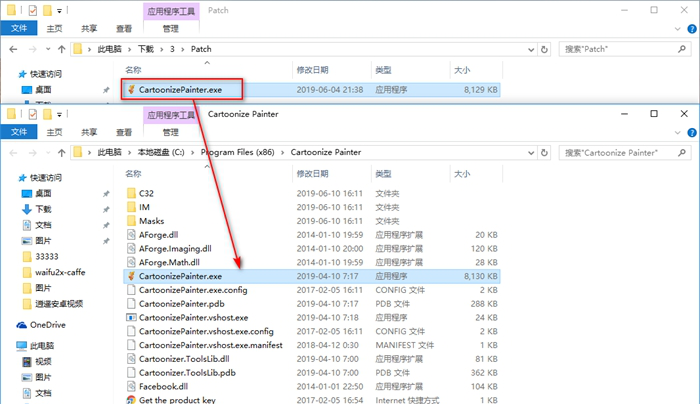
Task: Go back using the Patch window back arrow
Action: (11, 48)
